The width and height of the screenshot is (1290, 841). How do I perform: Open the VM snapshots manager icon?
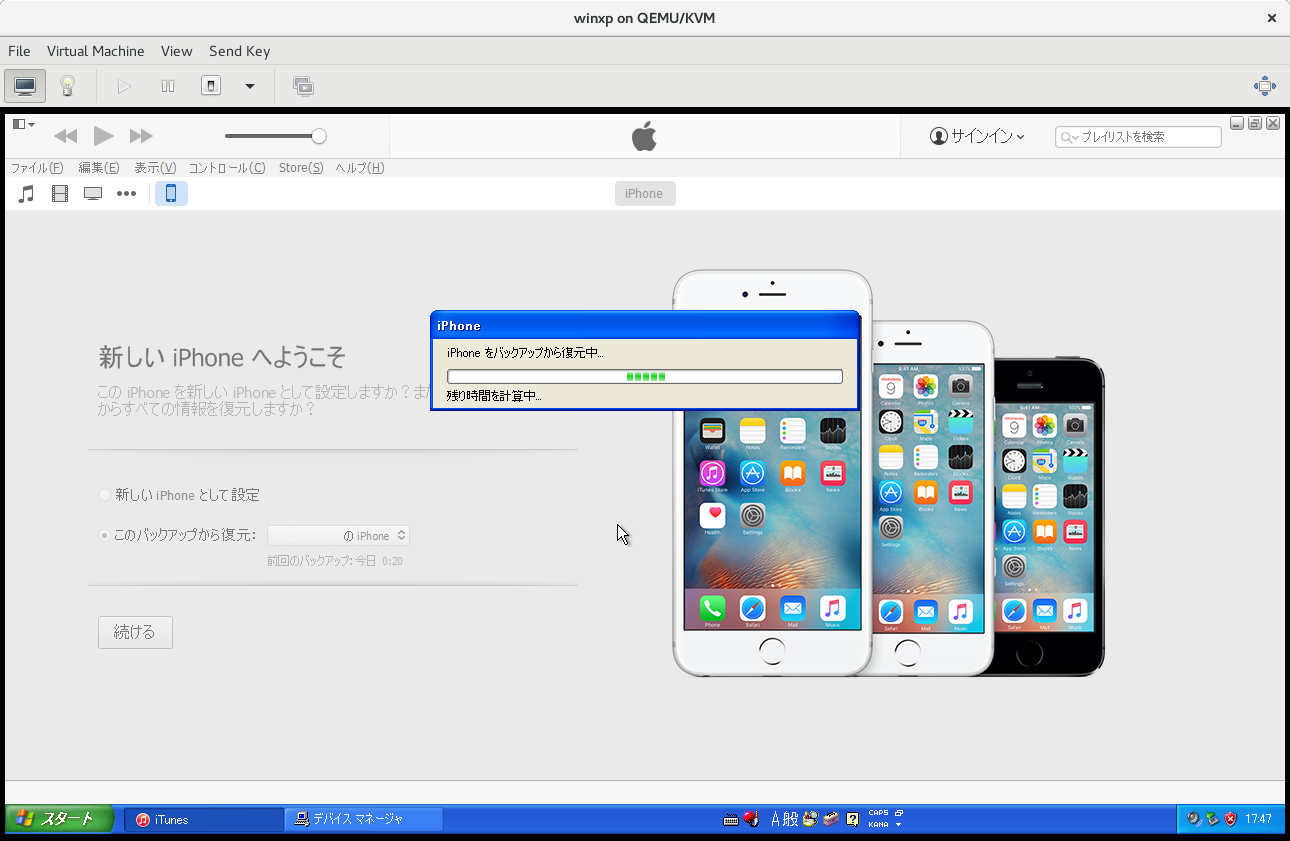304,86
